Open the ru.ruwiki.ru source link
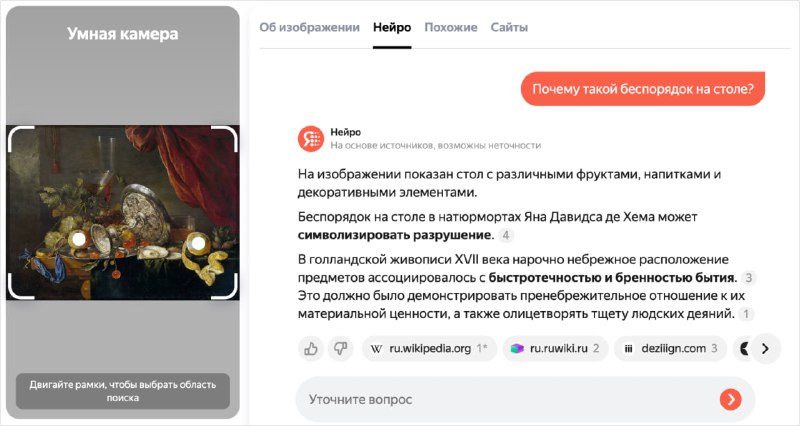Screen dimensions: 800x426 tap(556, 349)
